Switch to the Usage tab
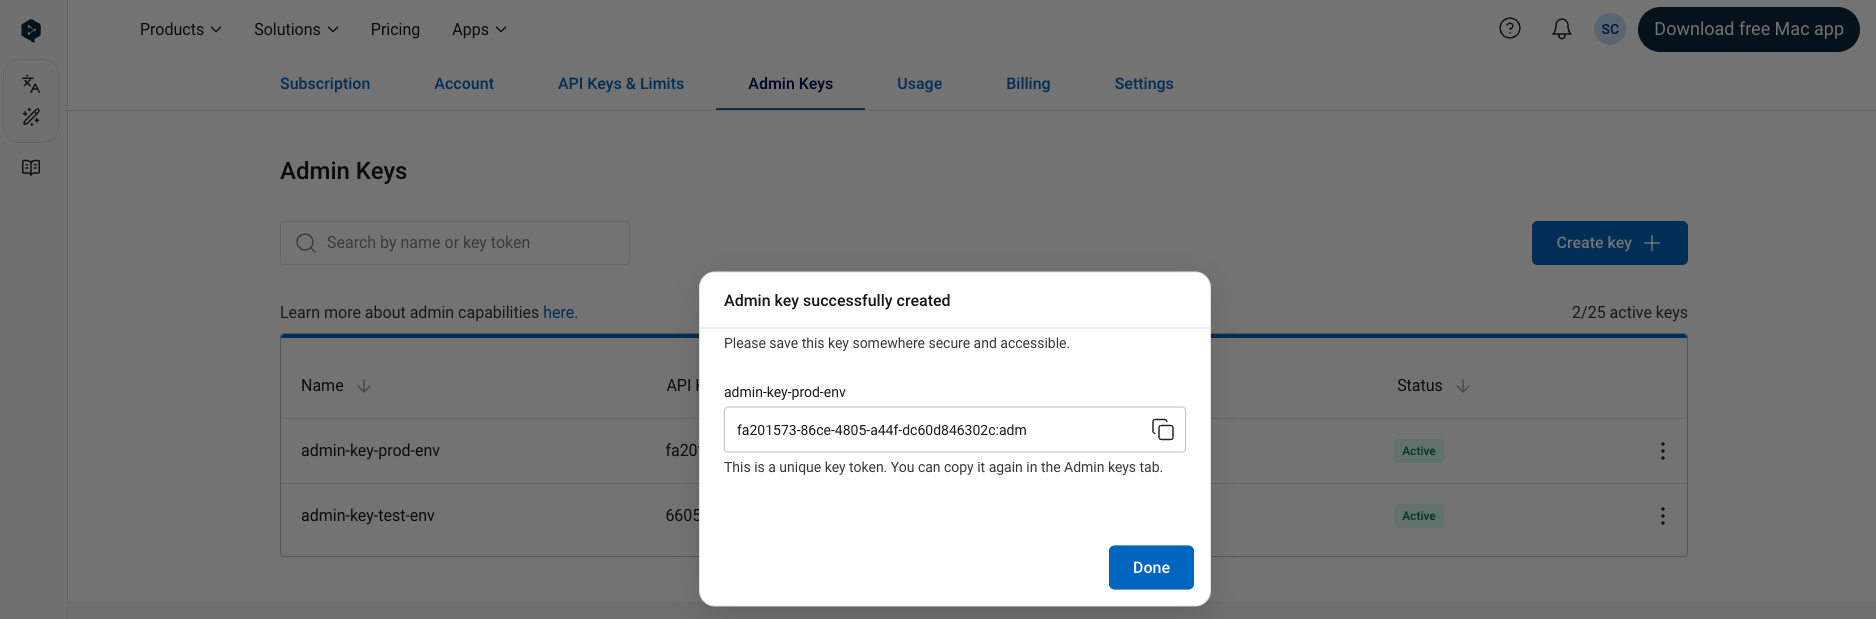This screenshot has width=1876, height=619. click(x=919, y=84)
